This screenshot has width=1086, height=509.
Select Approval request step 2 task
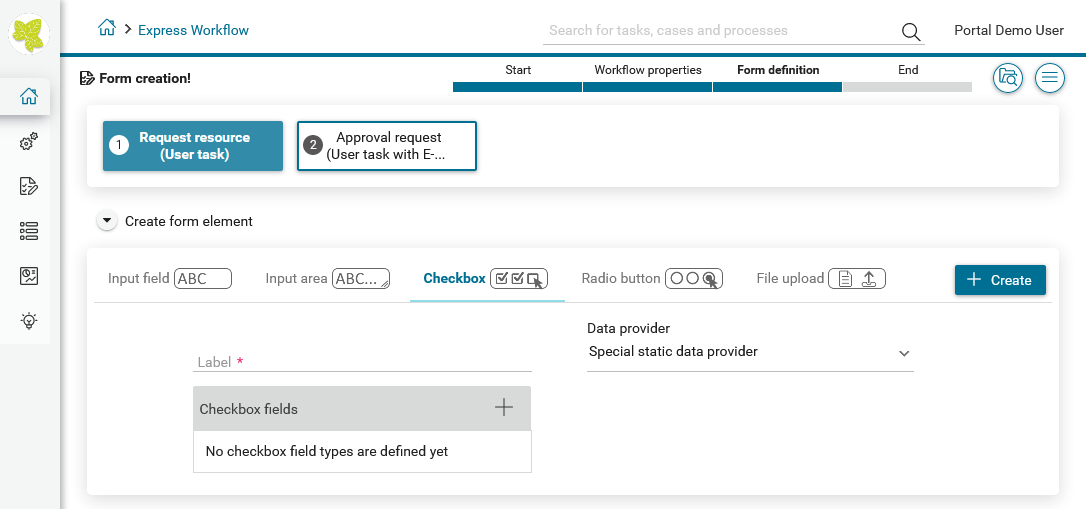[x=386, y=146]
